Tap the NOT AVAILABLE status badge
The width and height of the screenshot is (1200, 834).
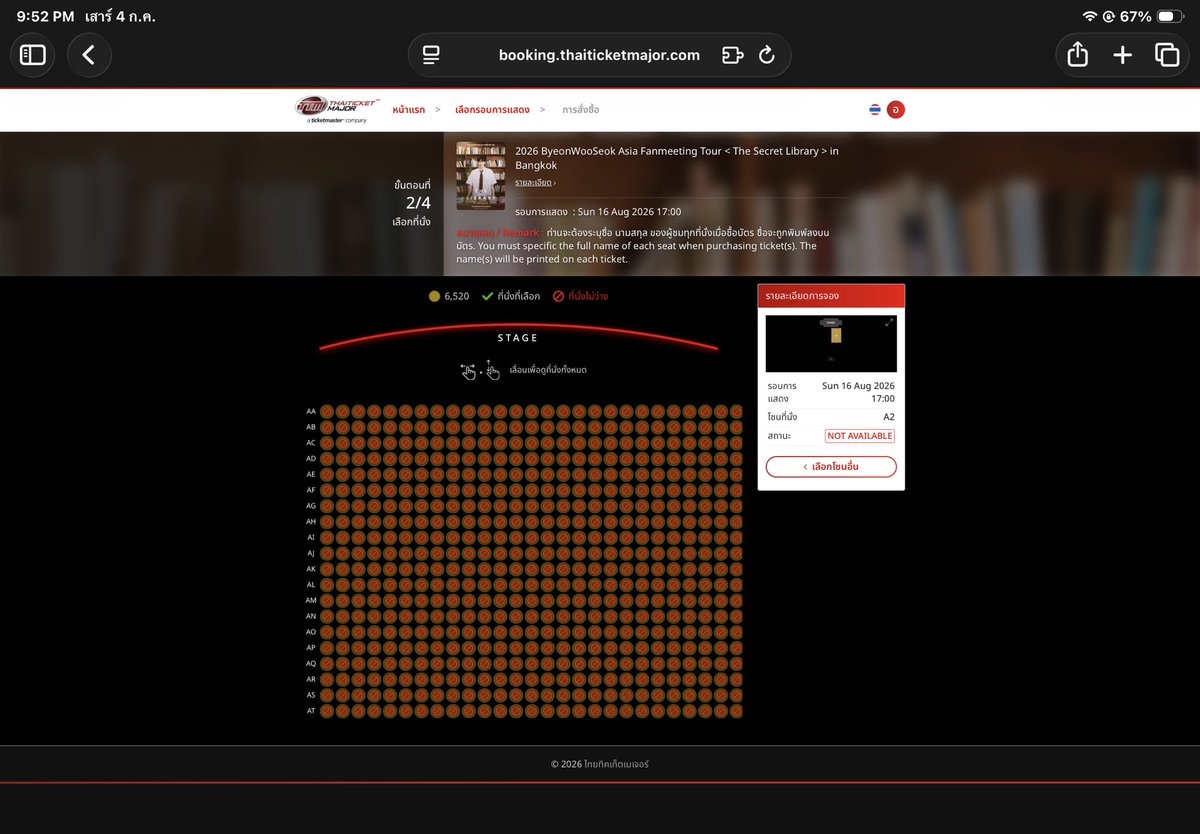click(x=859, y=436)
